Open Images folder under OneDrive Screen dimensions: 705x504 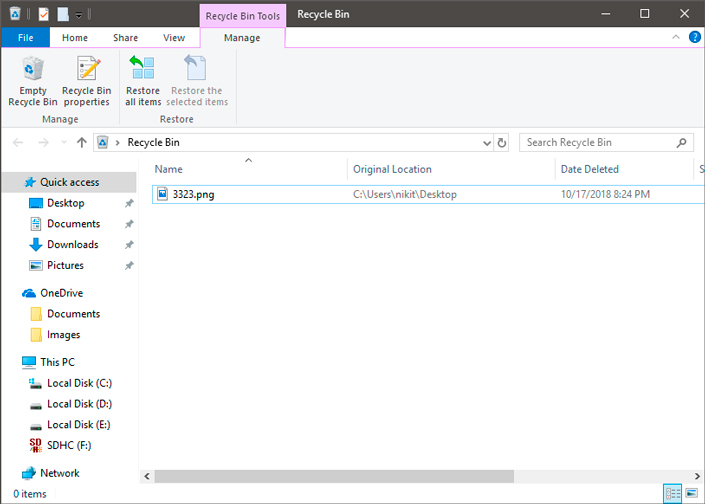[63, 335]
